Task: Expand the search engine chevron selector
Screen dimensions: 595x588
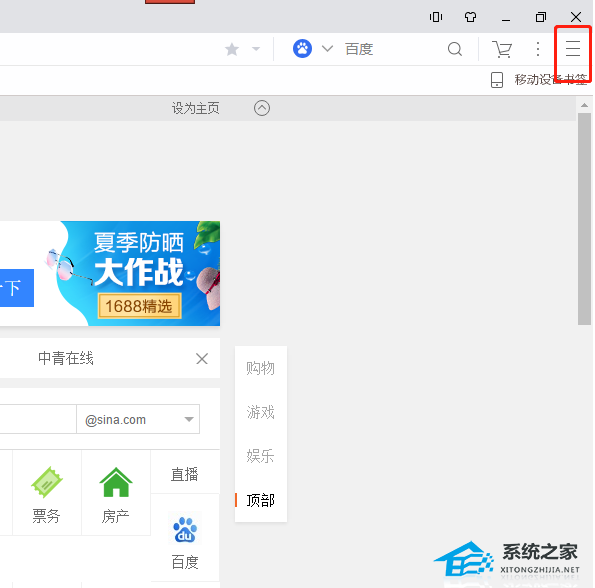Action: pos(327,49)
